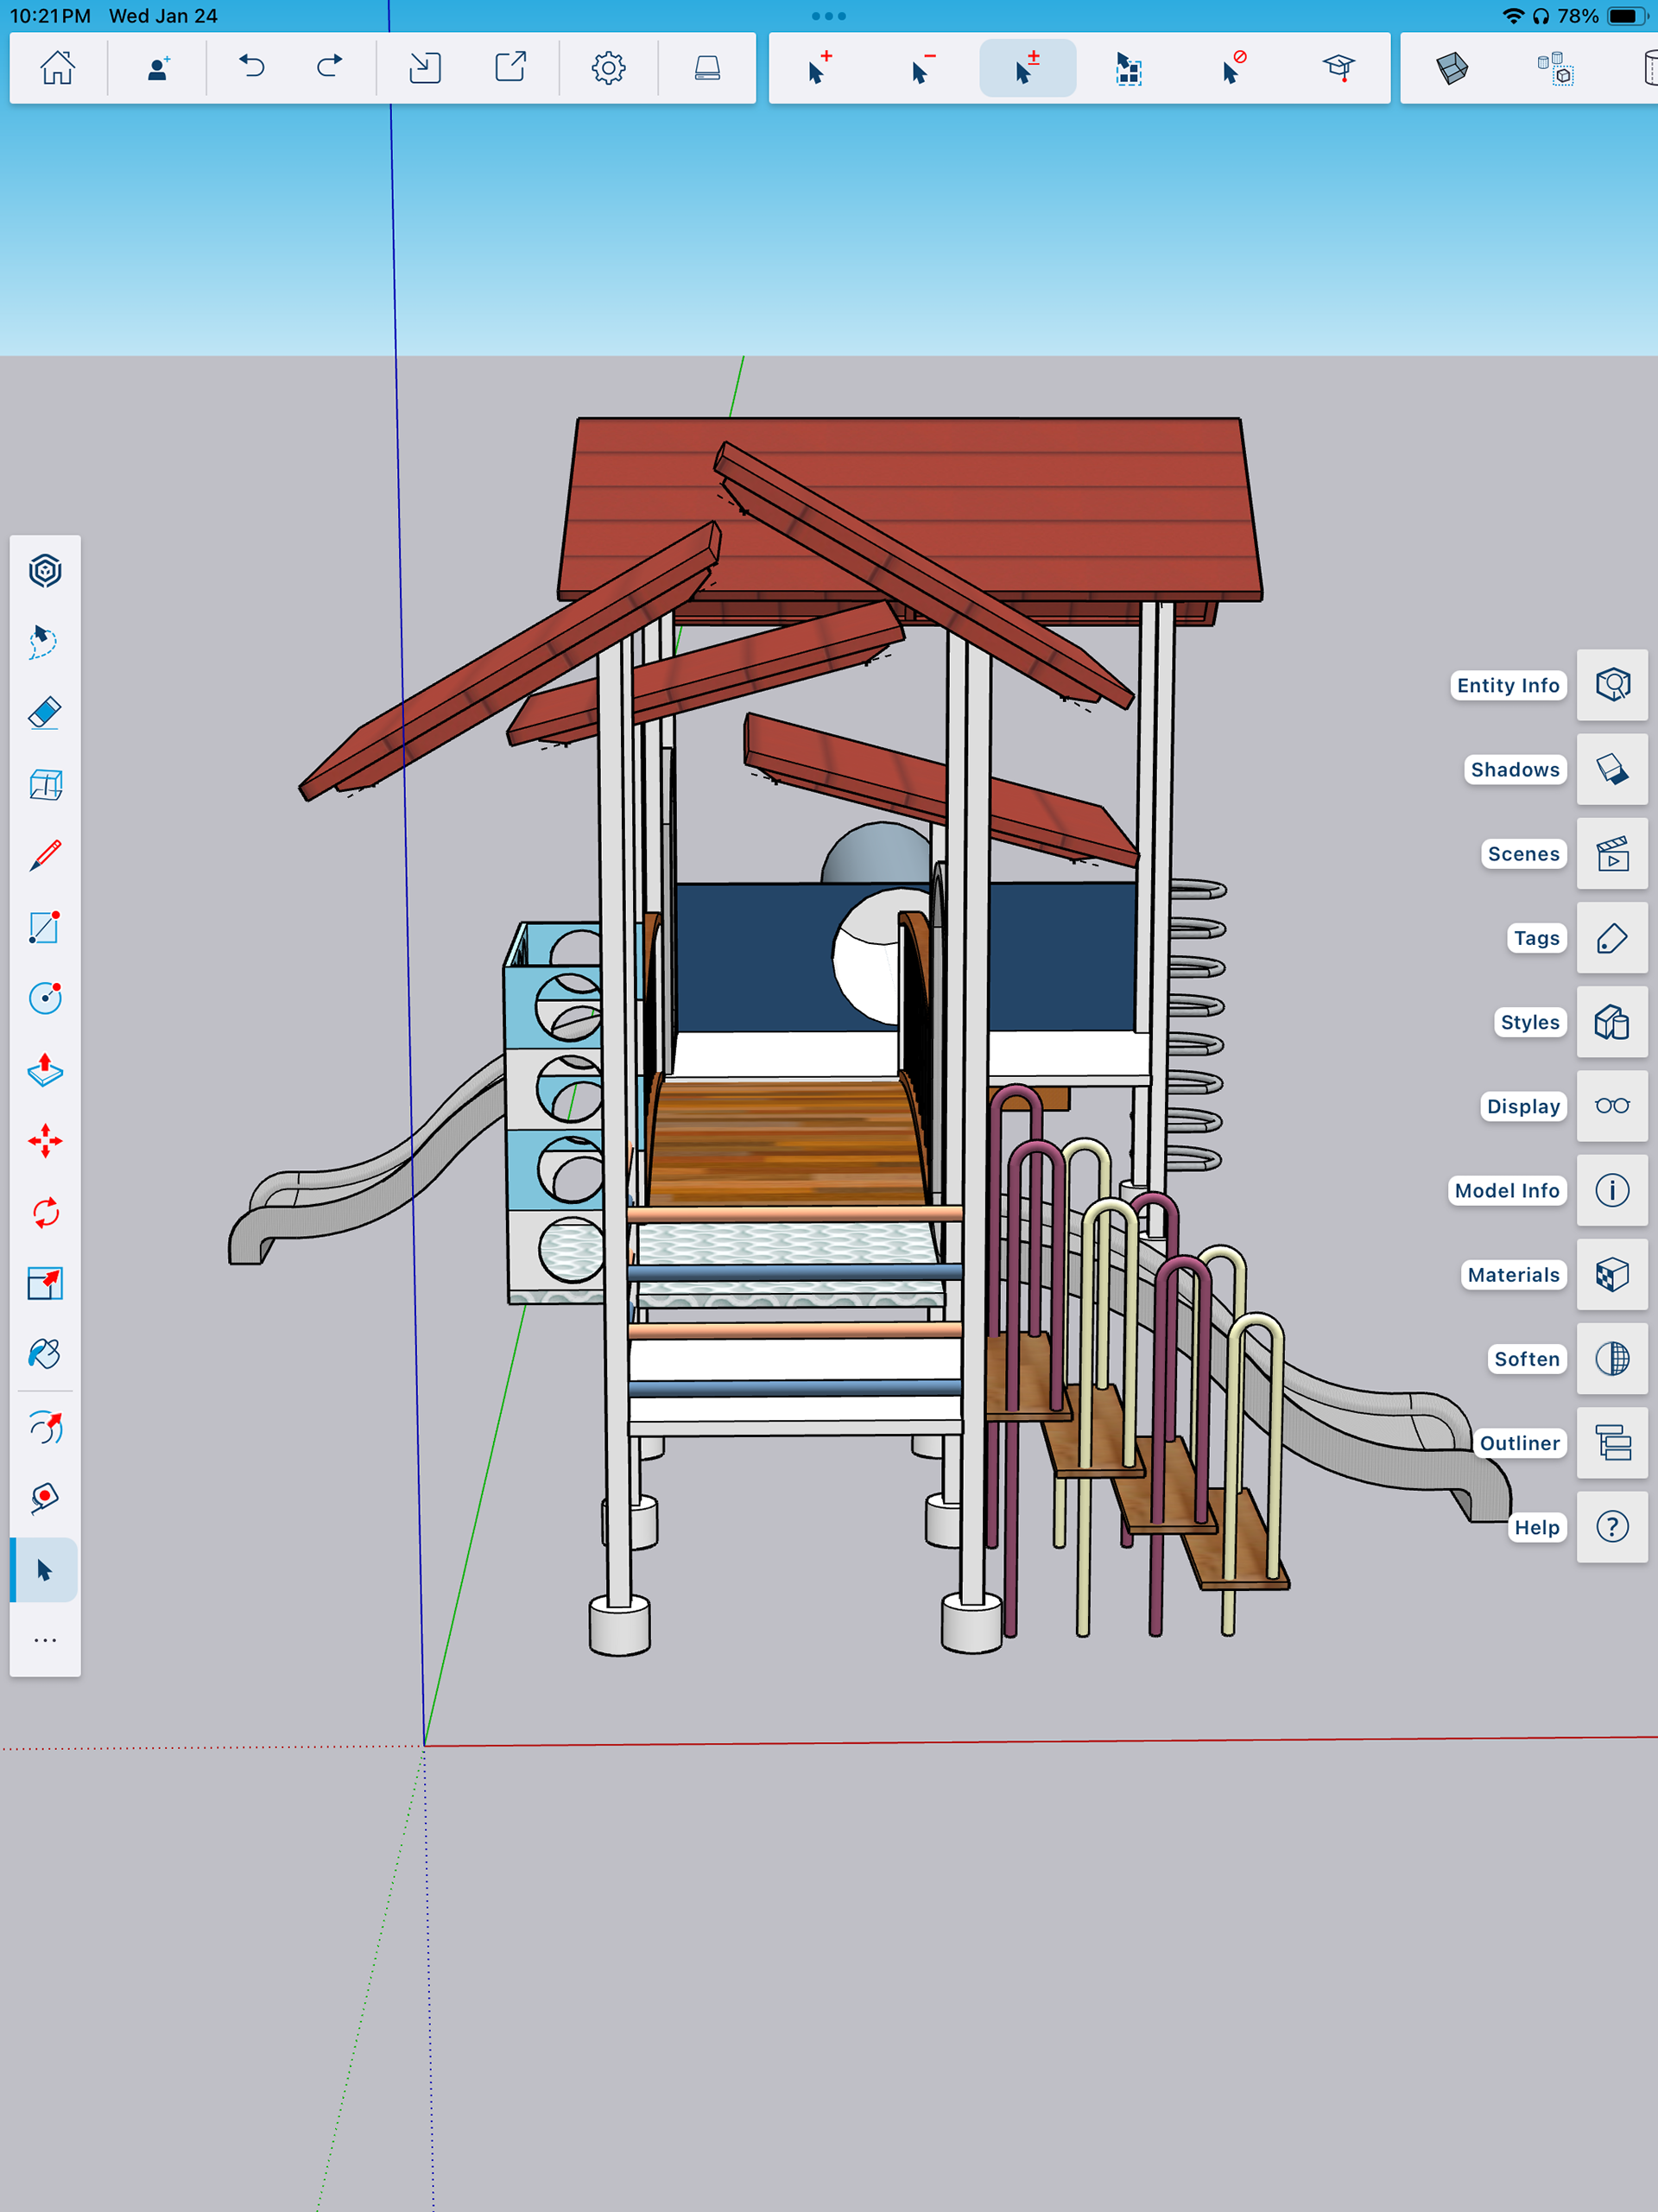
Task: Open the Outliner panel
Action: 1611,1442
